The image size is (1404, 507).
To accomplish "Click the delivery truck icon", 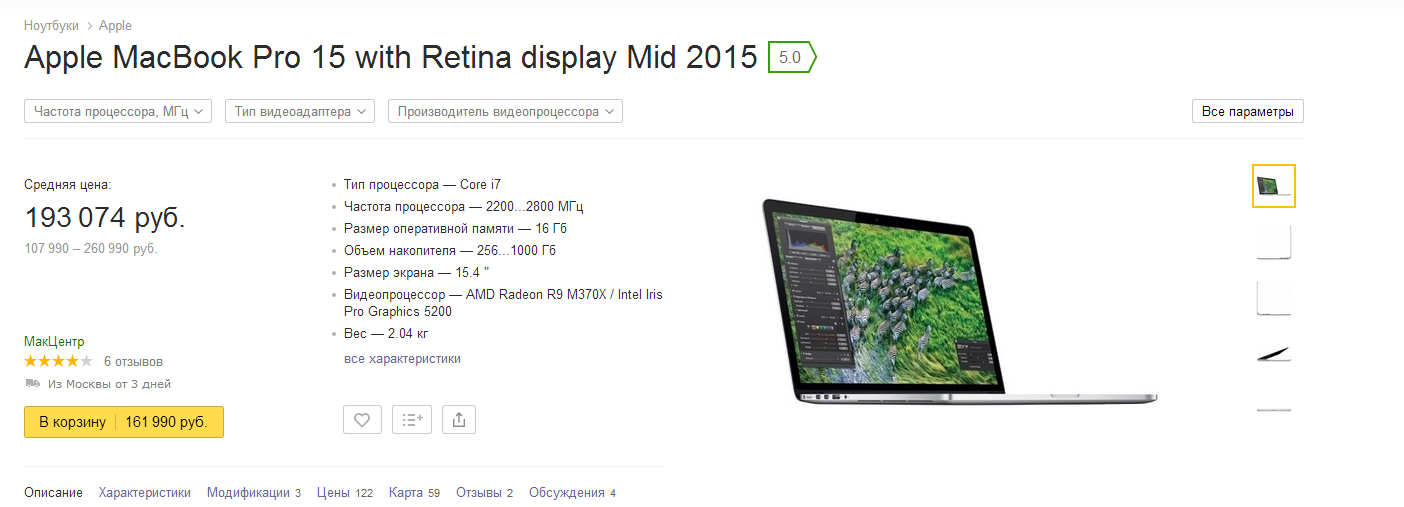I will (33, 383).
